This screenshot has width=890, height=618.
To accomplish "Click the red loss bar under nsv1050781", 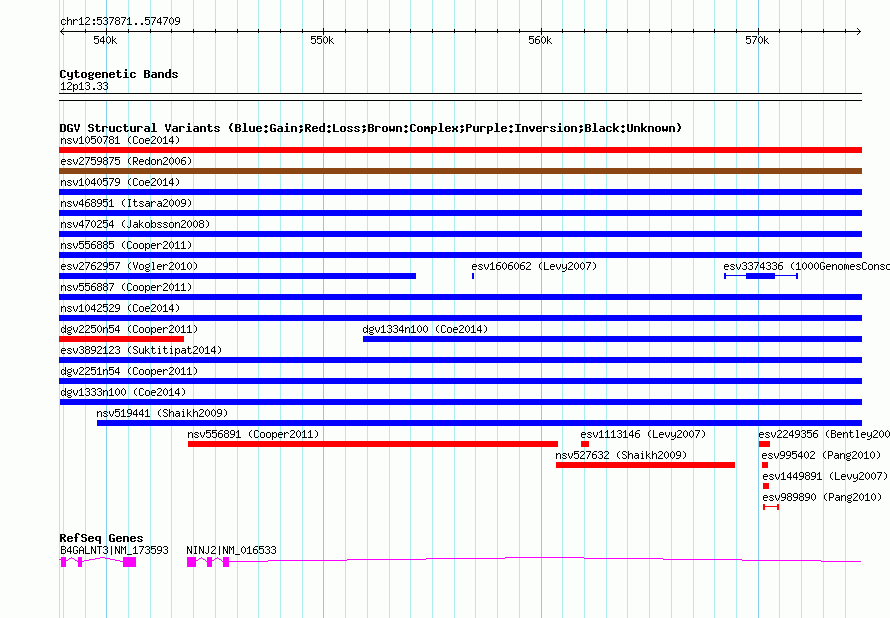I will (460, 150).
